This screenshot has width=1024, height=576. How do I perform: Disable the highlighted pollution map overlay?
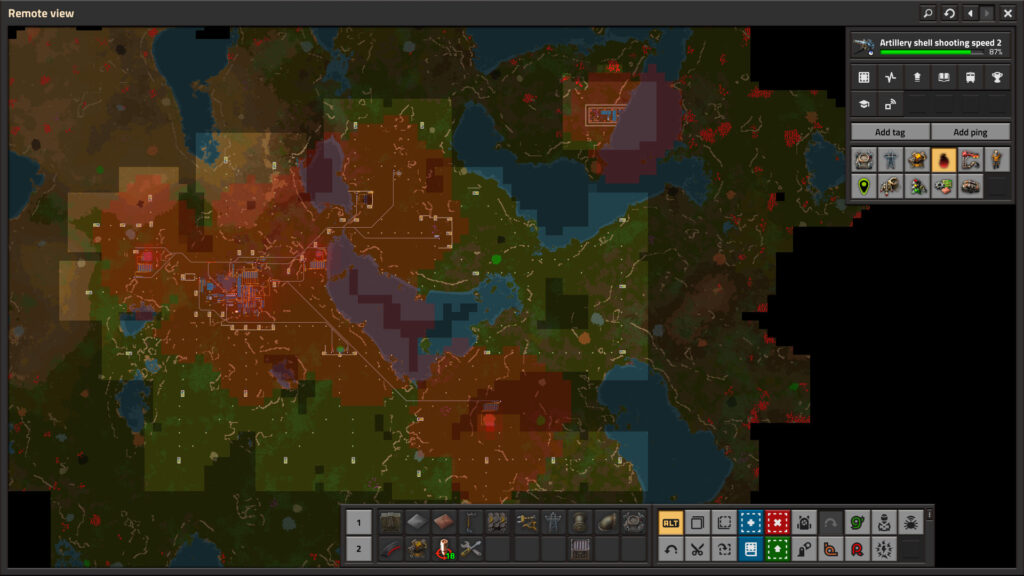[944, 160]
